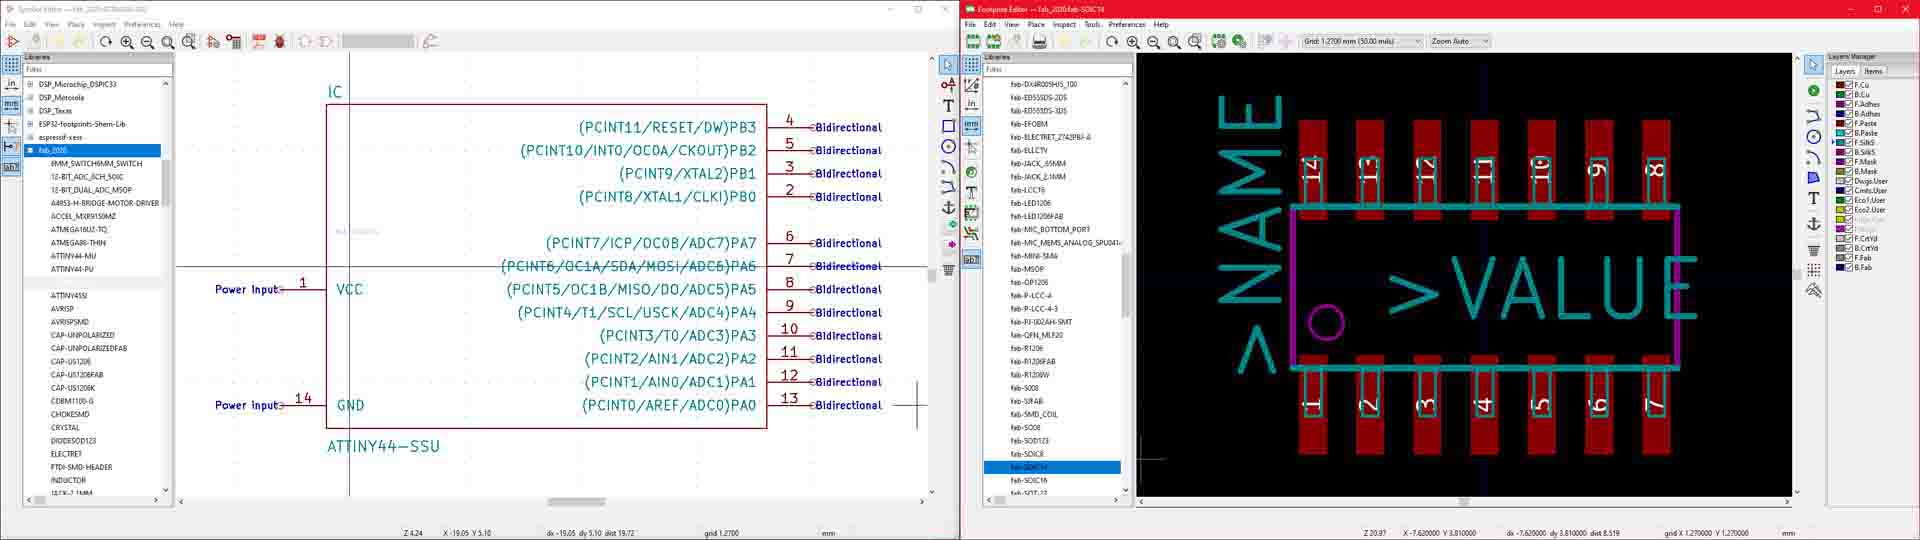The image size is (1920, 540).
Task: Select CRYSTAL symbol in library tree
Action: pyautogui.click(x=65, y=427)
